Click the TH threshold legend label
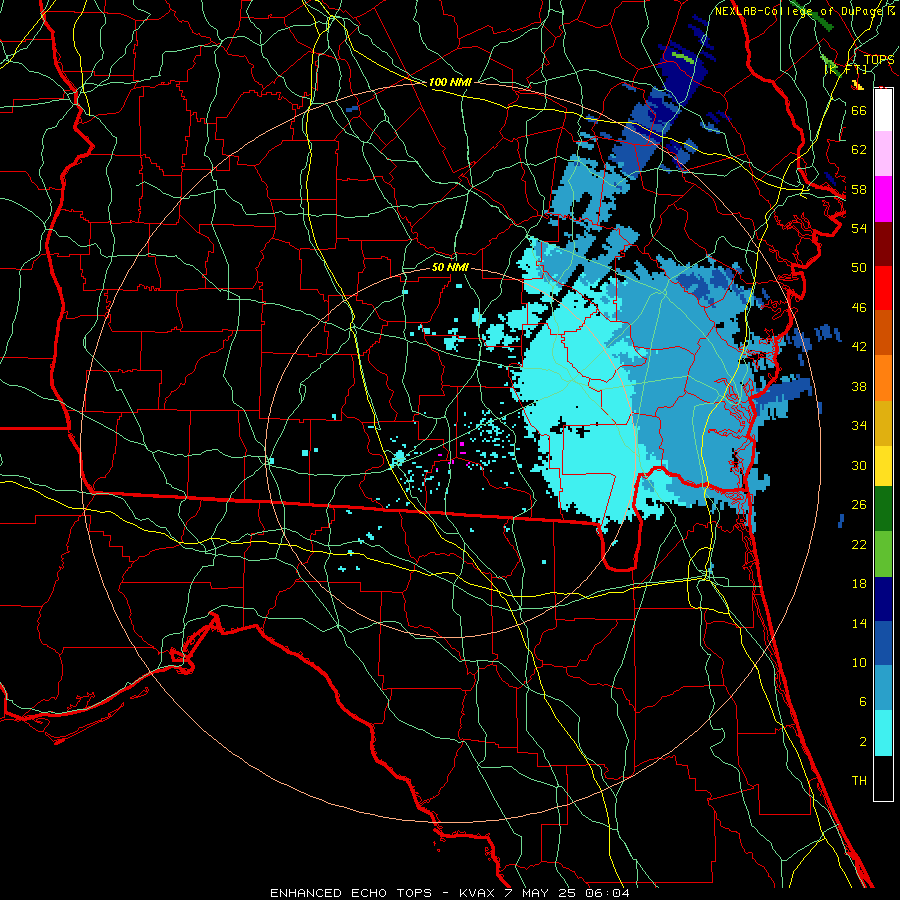Image resolution: width=900 pixels, height=900 pixels. [859, 780]
